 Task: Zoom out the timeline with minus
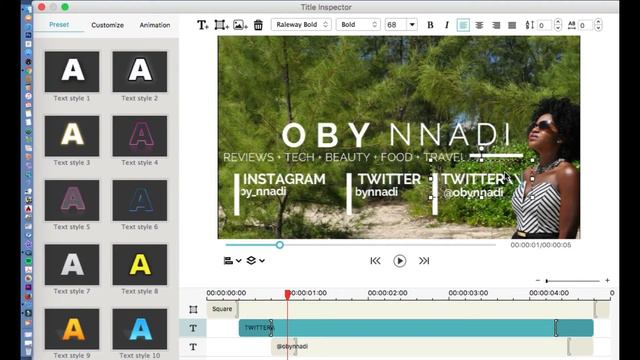point(538,280)
